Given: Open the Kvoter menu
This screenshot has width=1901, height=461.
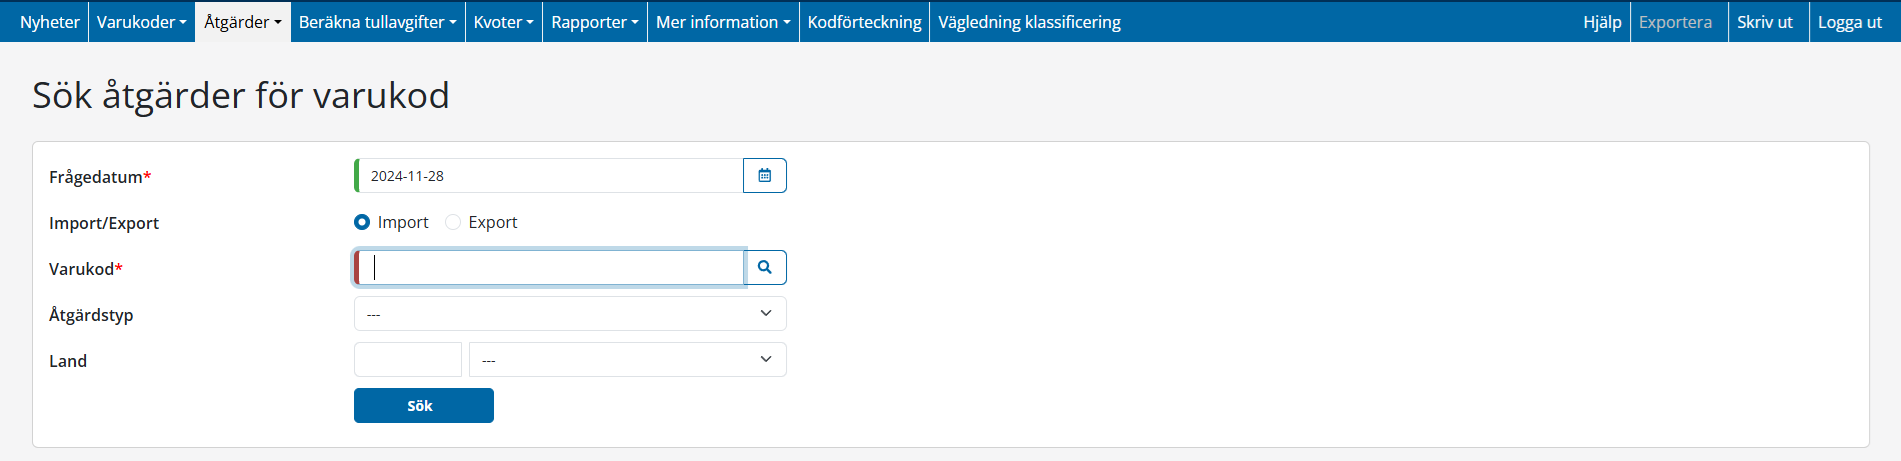Looking at the screenshot, I should click(503, 22).
